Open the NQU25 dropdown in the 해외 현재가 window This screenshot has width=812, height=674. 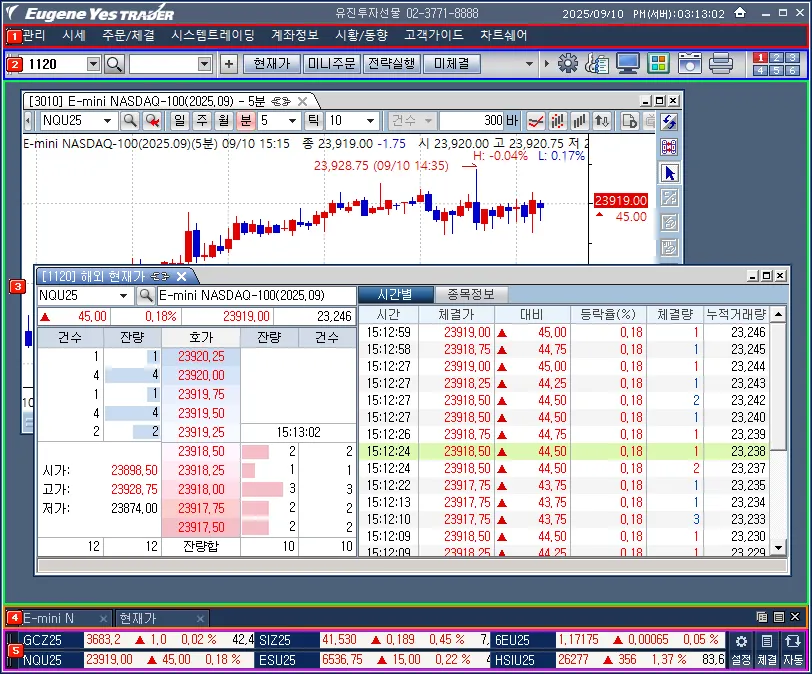pos(123,296)
